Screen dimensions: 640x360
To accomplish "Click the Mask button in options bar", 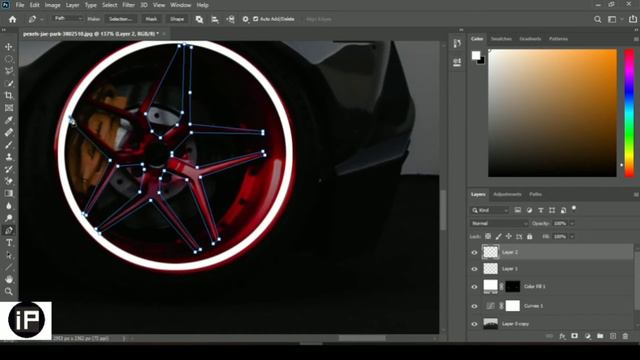I will (151, 19).
